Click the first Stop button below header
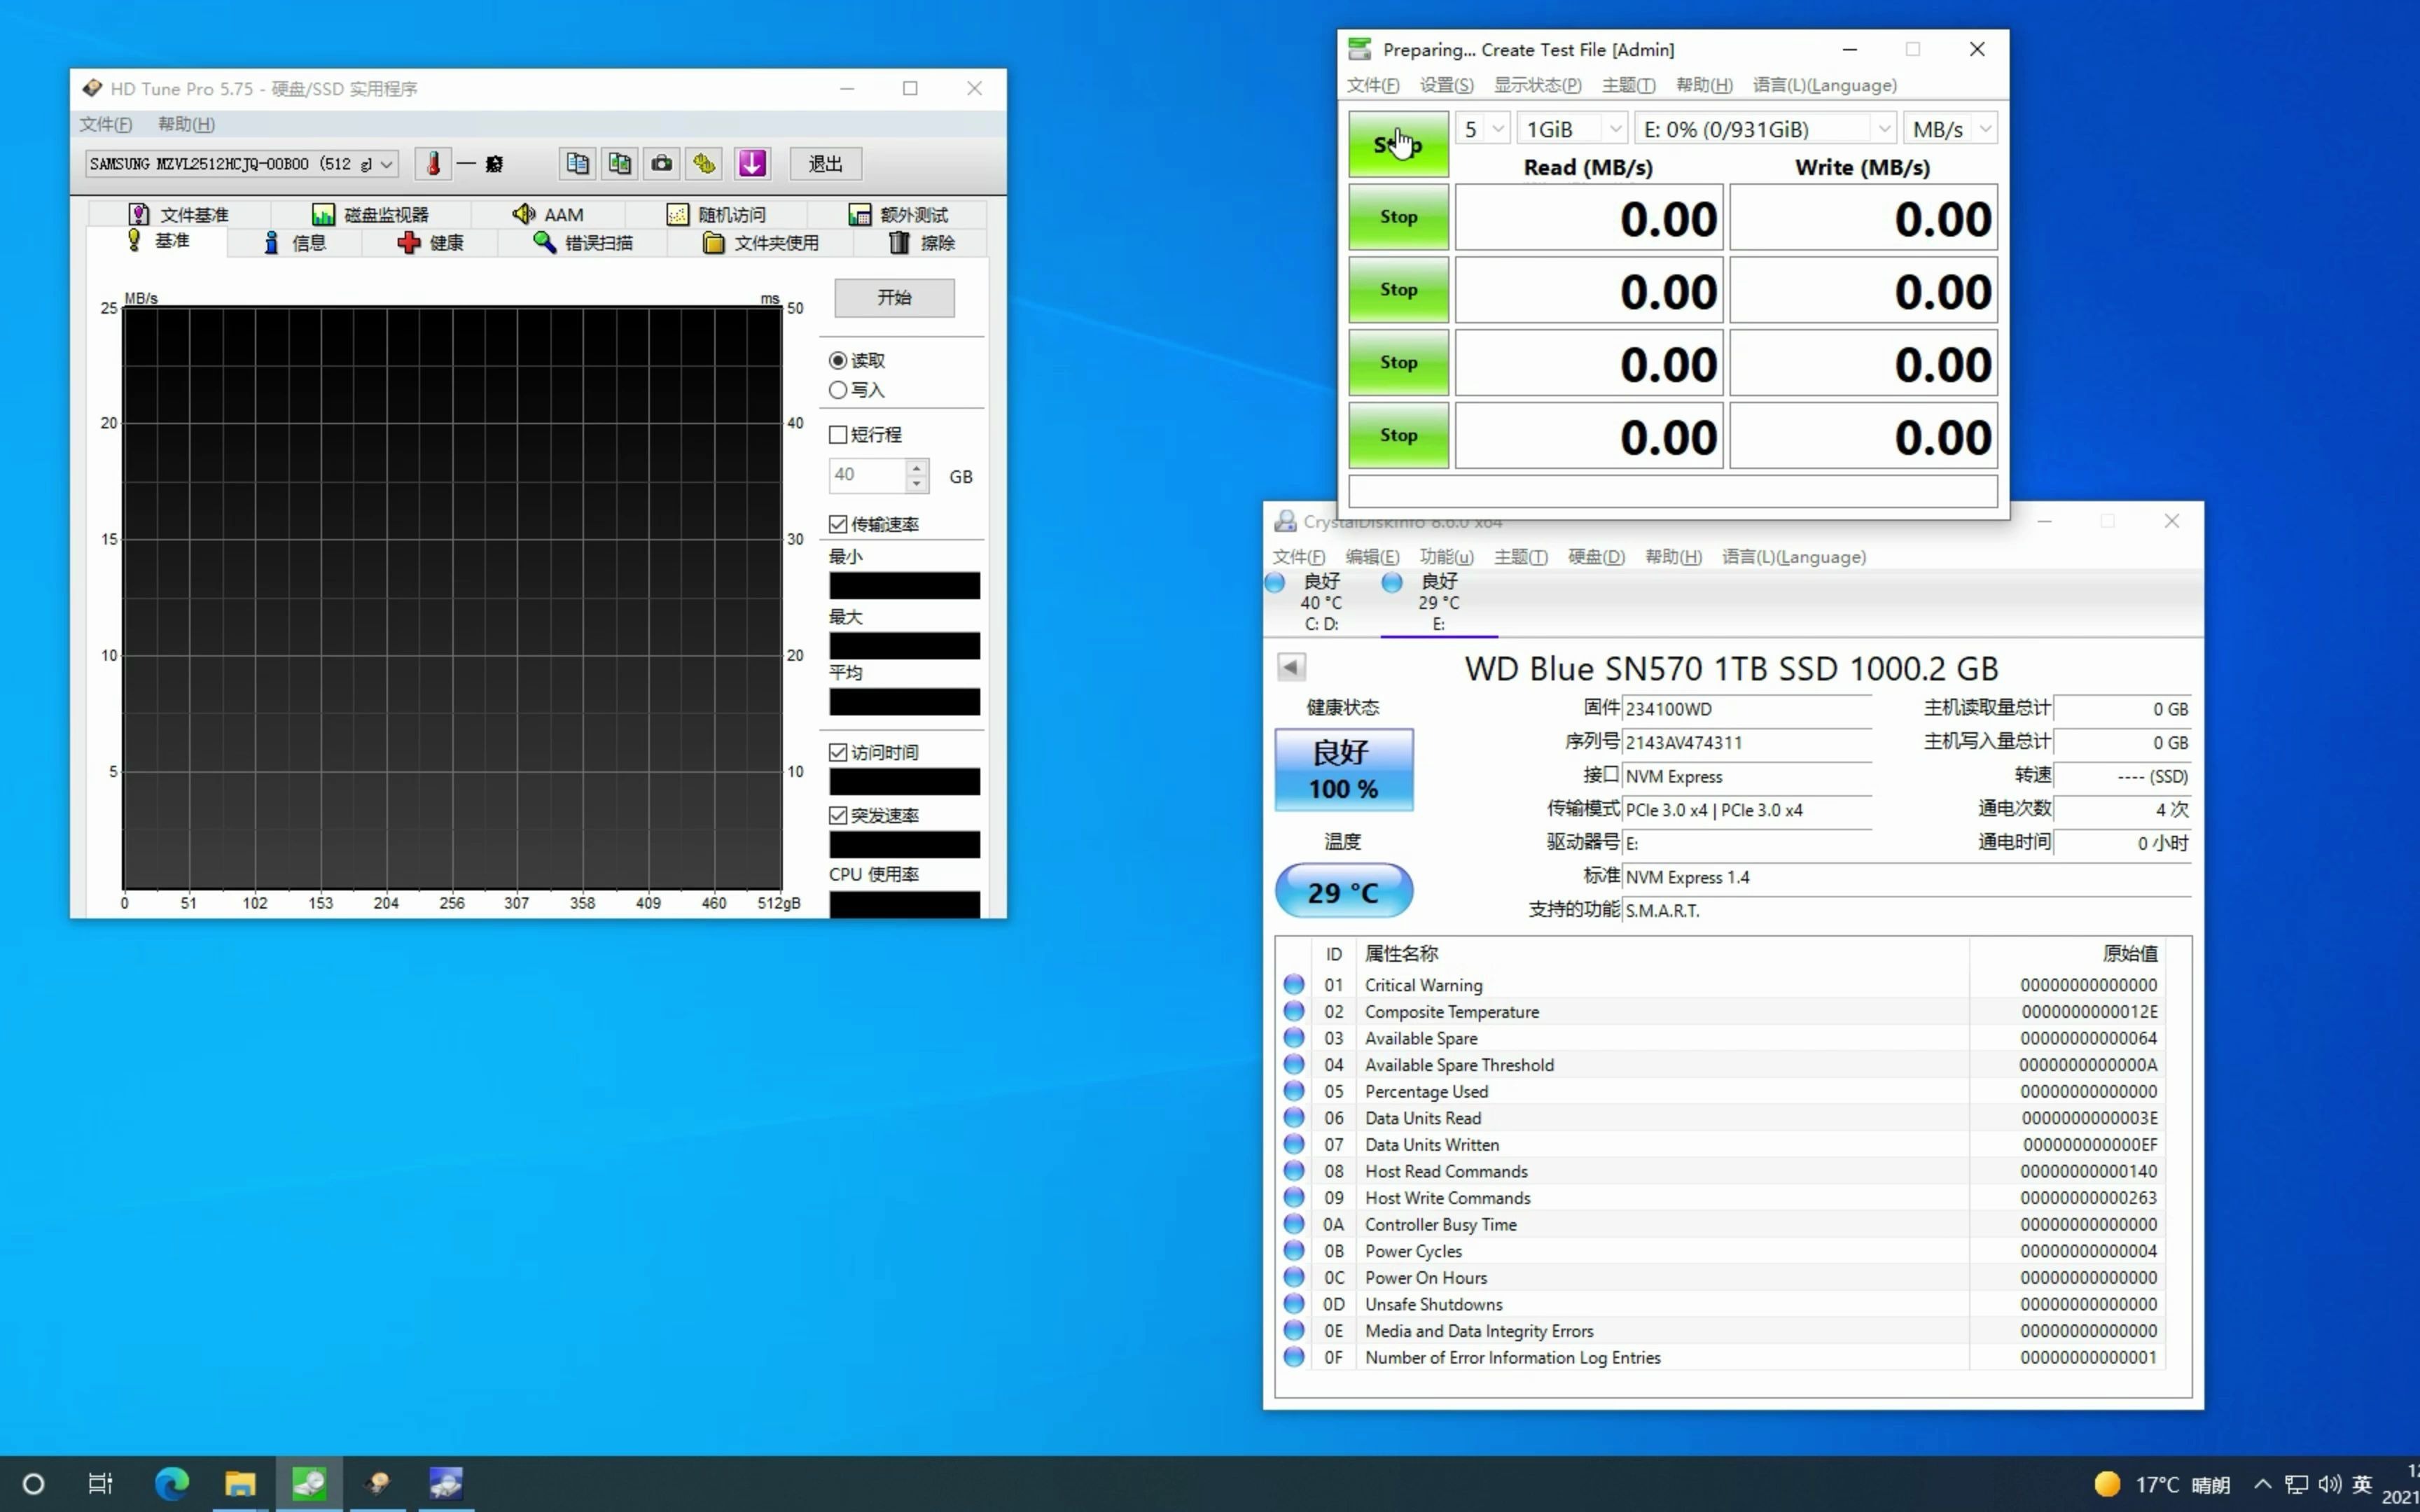 (1398, 217)
